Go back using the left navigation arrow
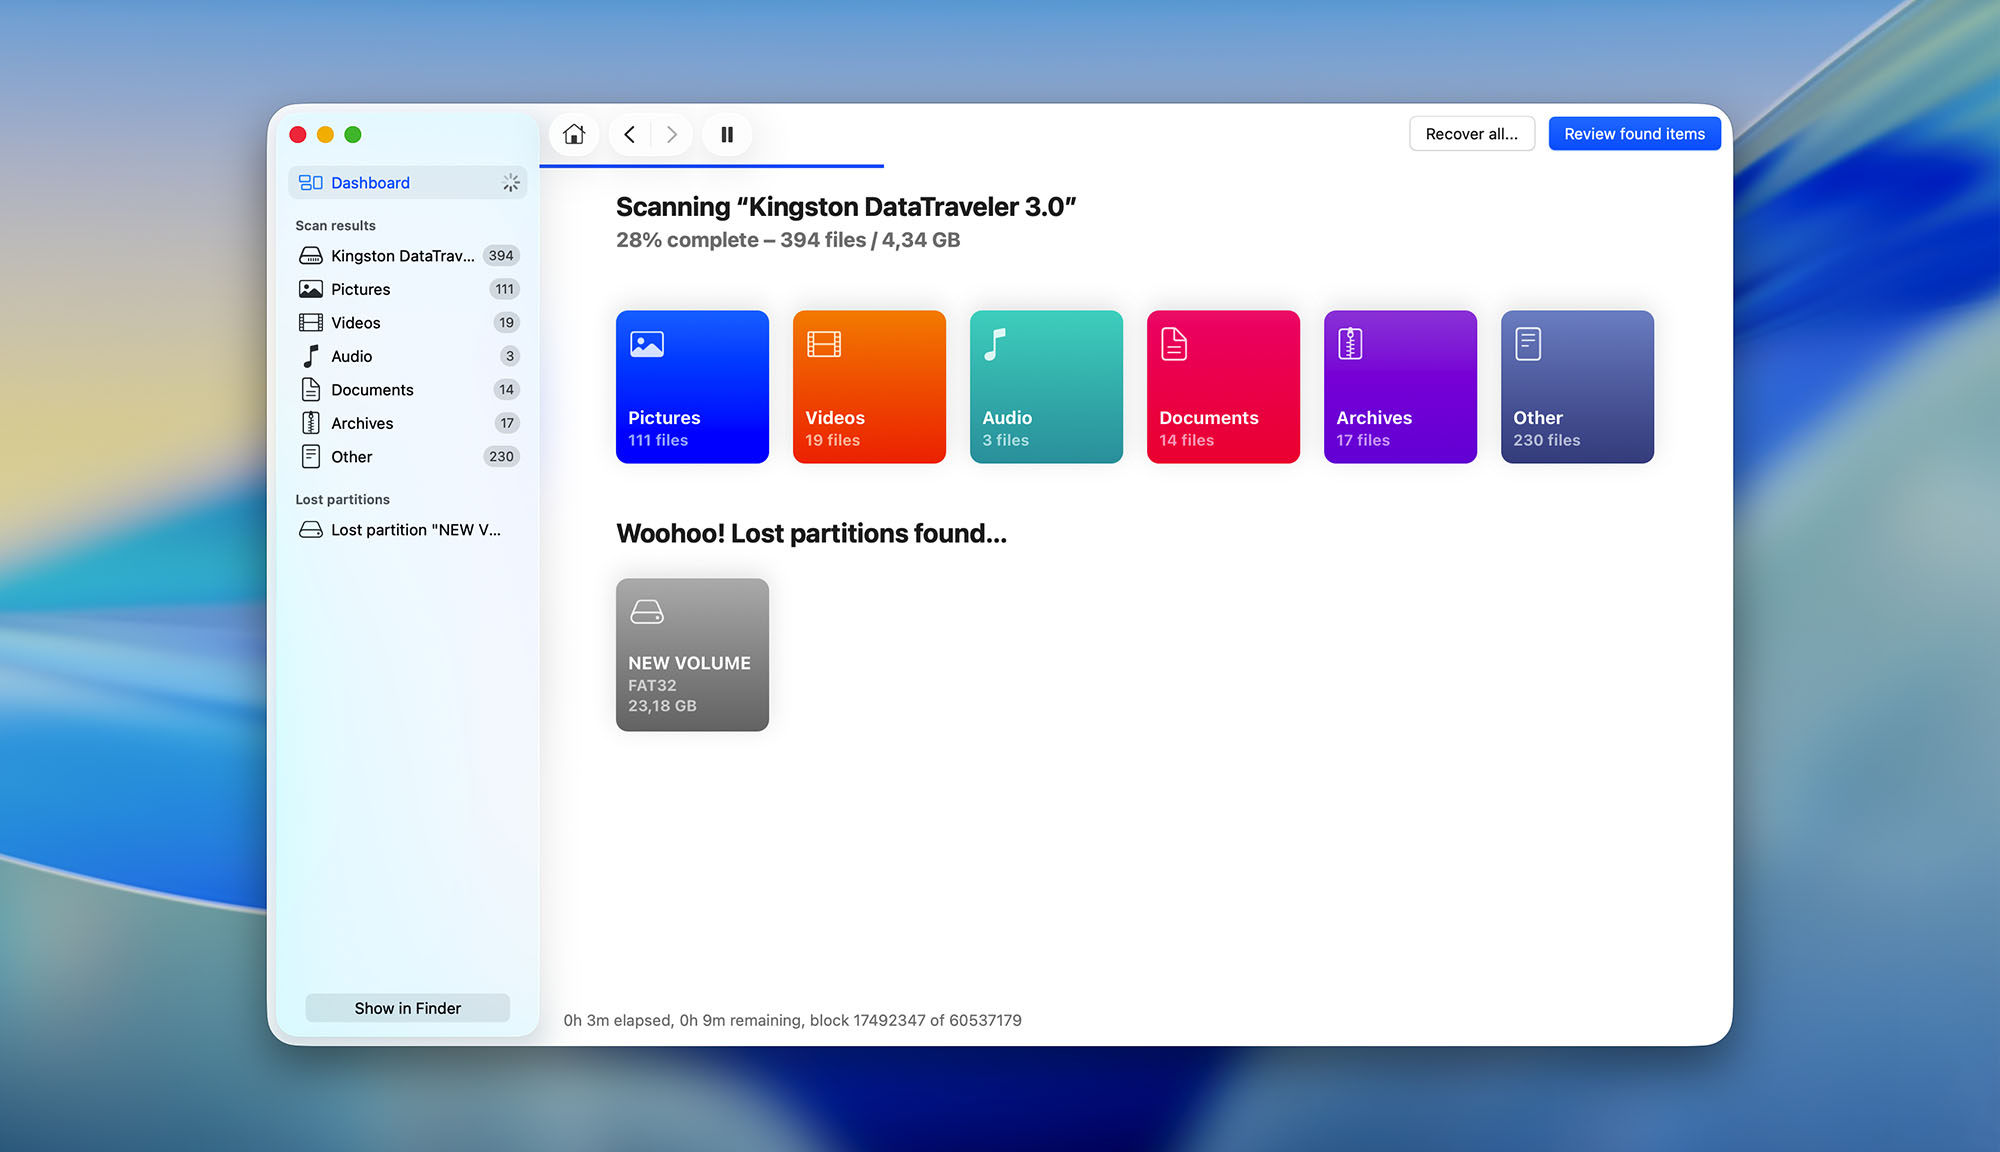 (x=629, y=133)
